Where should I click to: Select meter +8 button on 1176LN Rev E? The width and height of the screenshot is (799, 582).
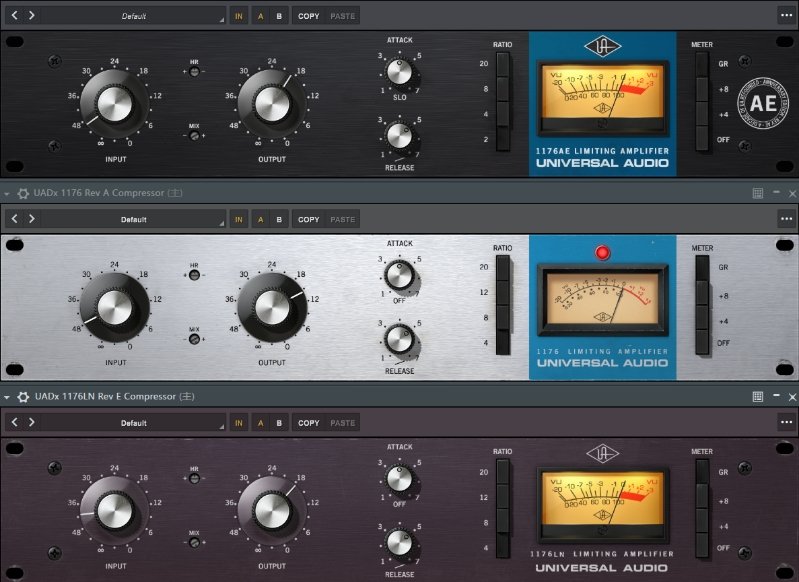point(702,497)
